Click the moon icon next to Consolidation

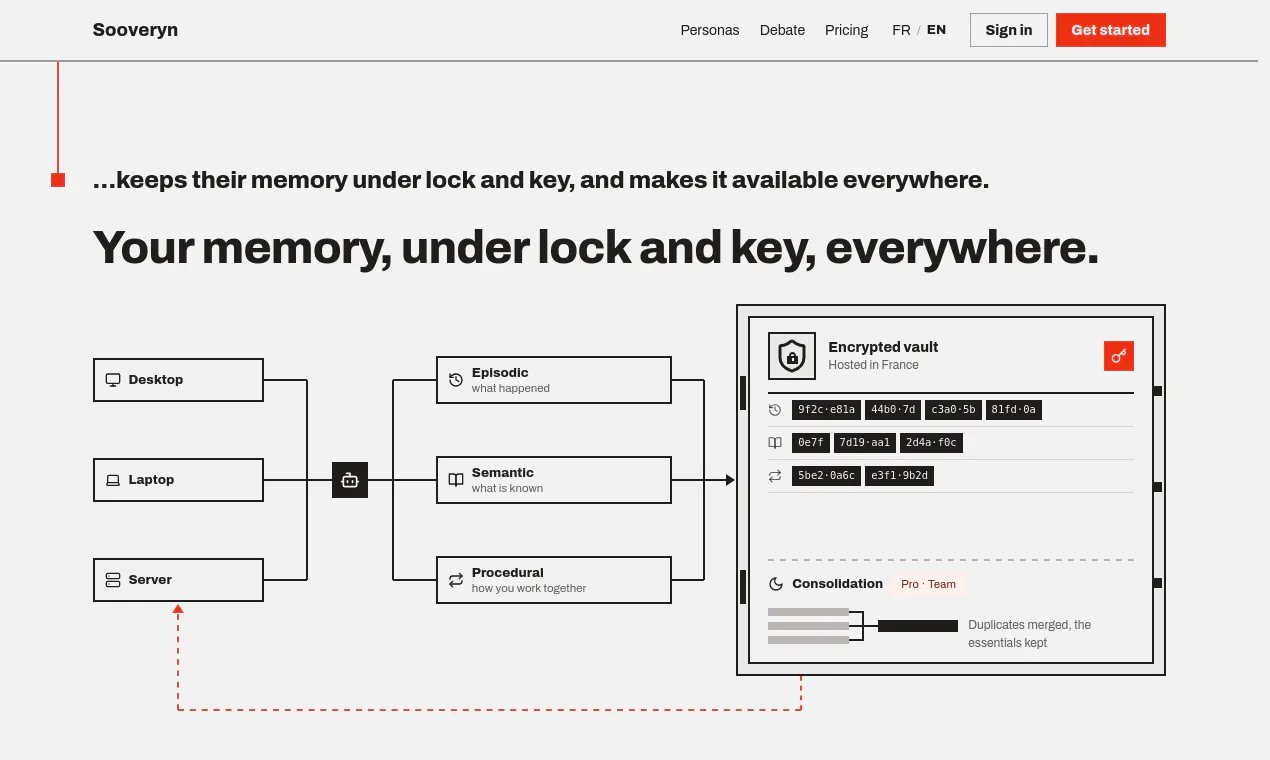tap(776, 584)
